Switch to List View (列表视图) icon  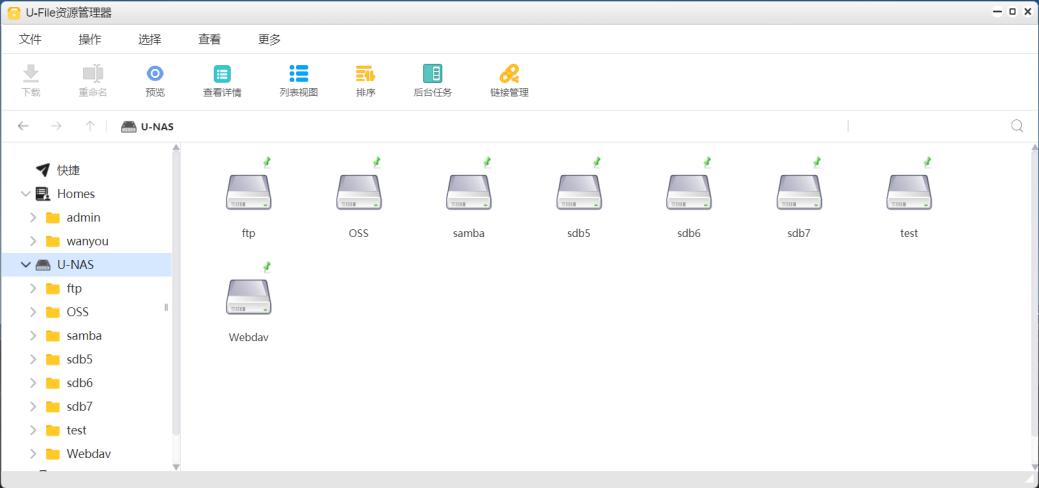tap(298, 74)
